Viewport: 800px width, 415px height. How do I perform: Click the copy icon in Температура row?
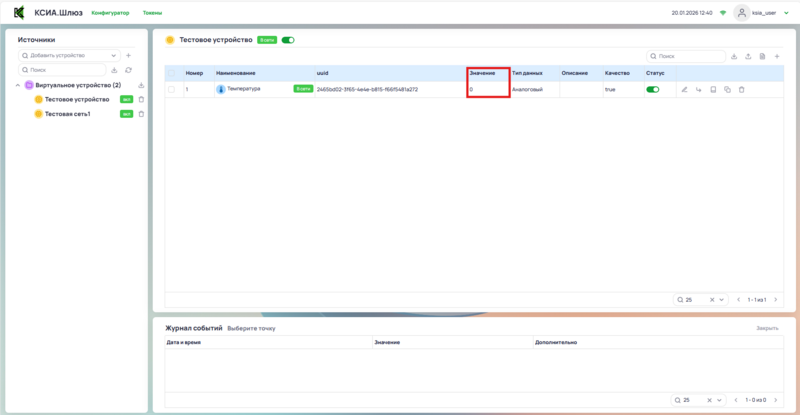click(727, 89)
